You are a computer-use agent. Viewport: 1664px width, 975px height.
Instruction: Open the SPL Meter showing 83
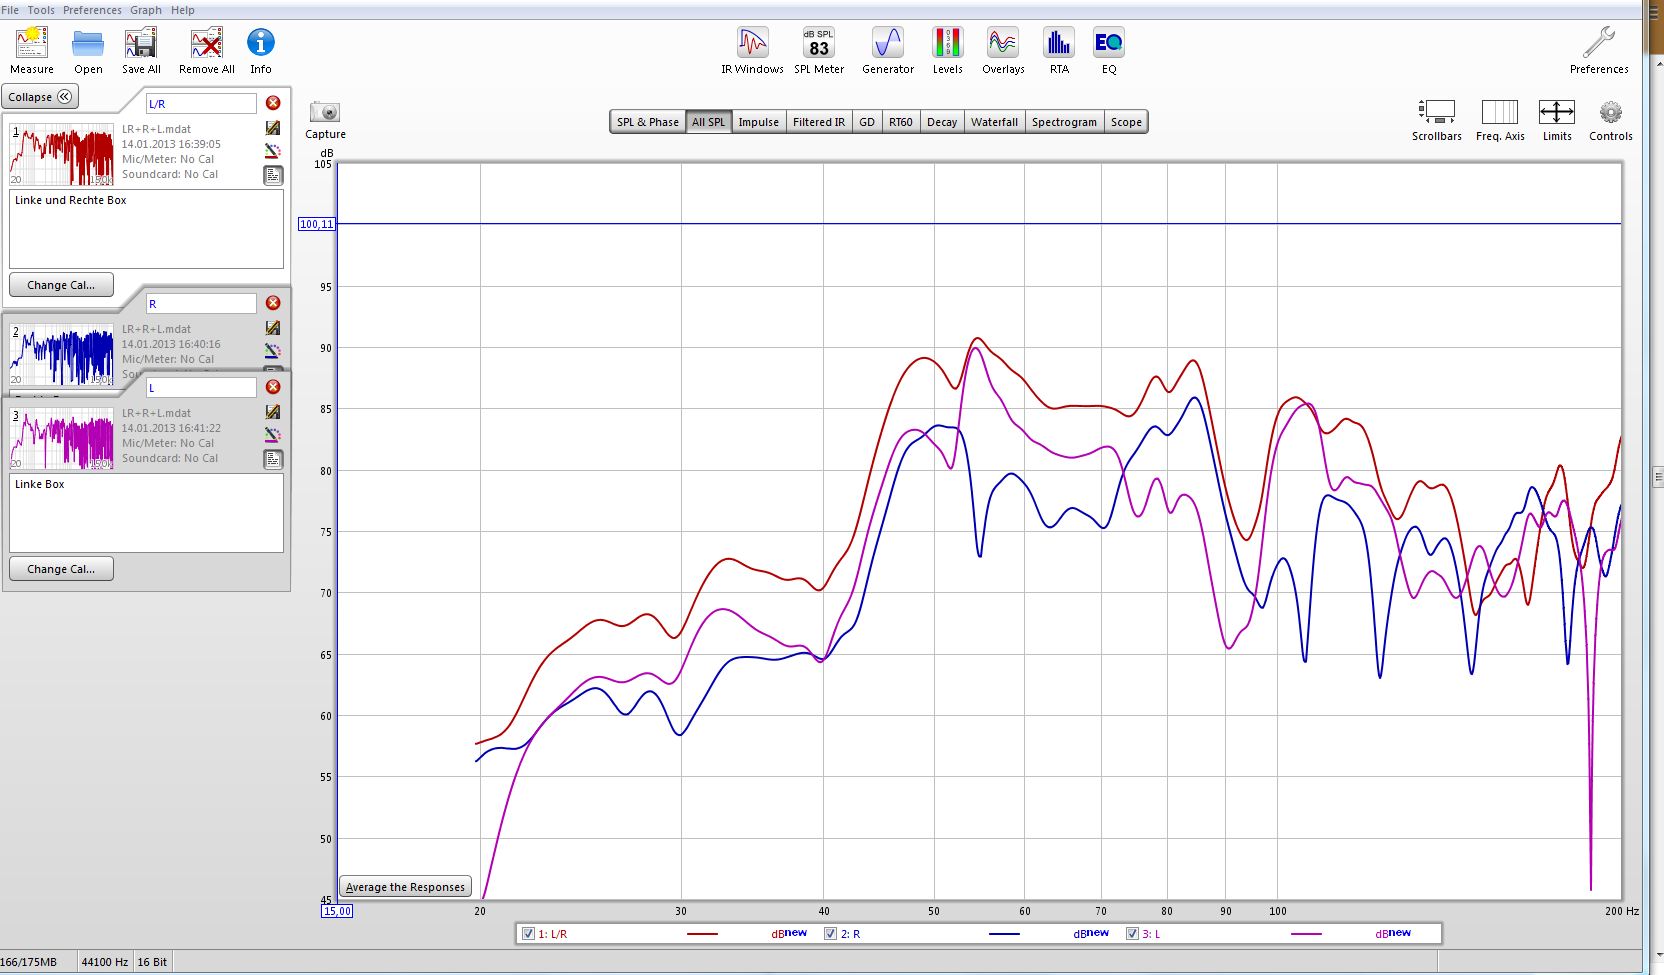click(x=819, y=43)
